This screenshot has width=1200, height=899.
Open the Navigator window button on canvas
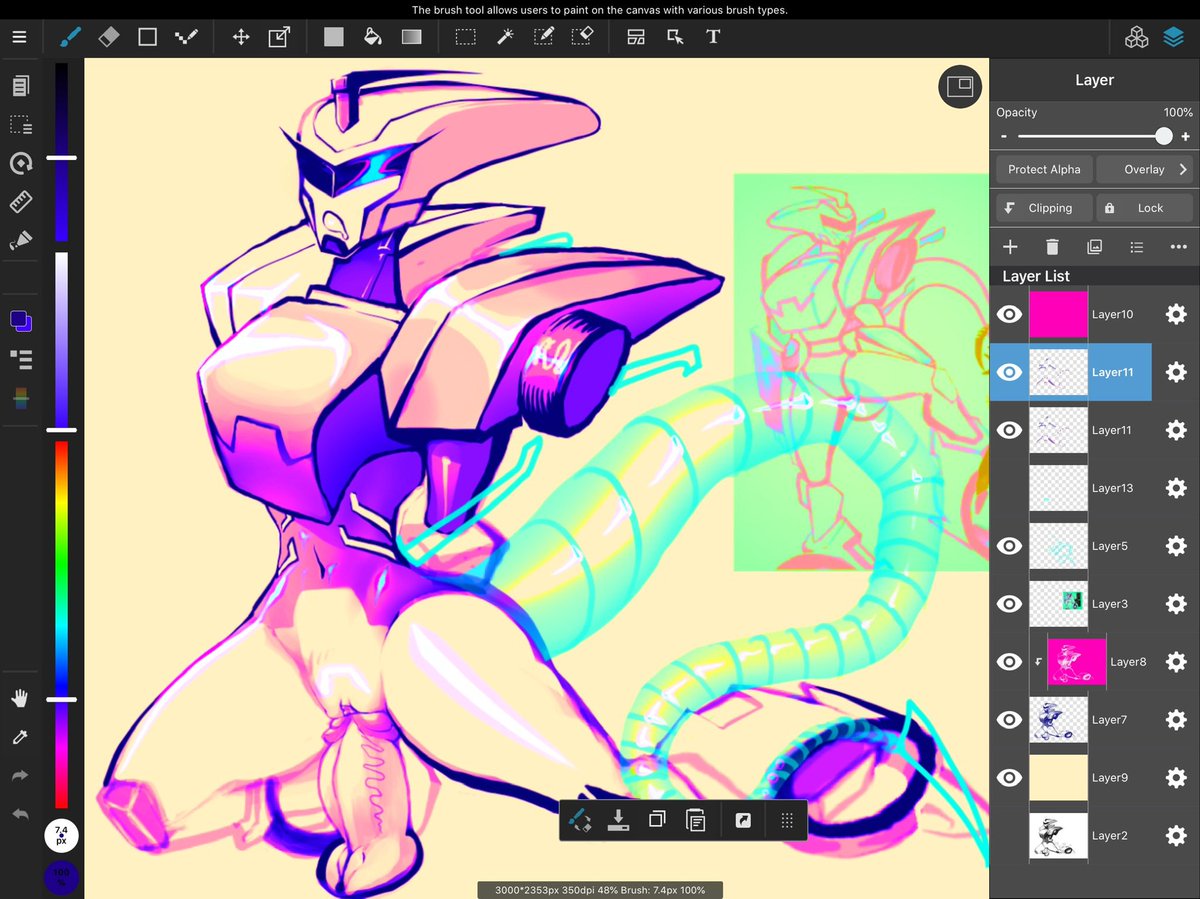click(x=960, y=86)
